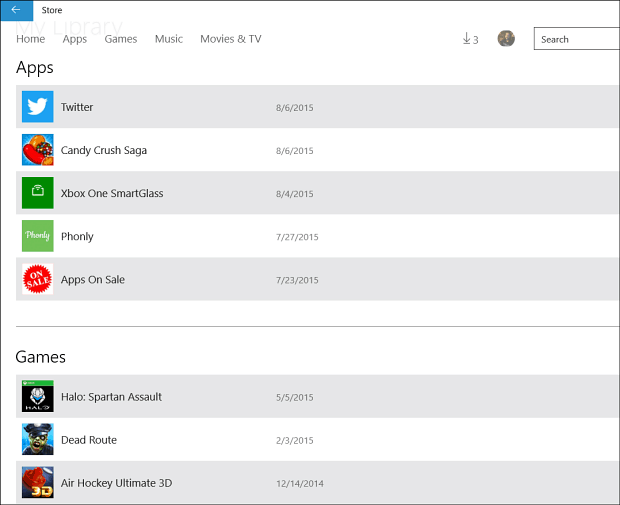Viewport: 620px width, 505px height.
Task: Open the Movies & TV tab
Action: click(x=231, y=39)
